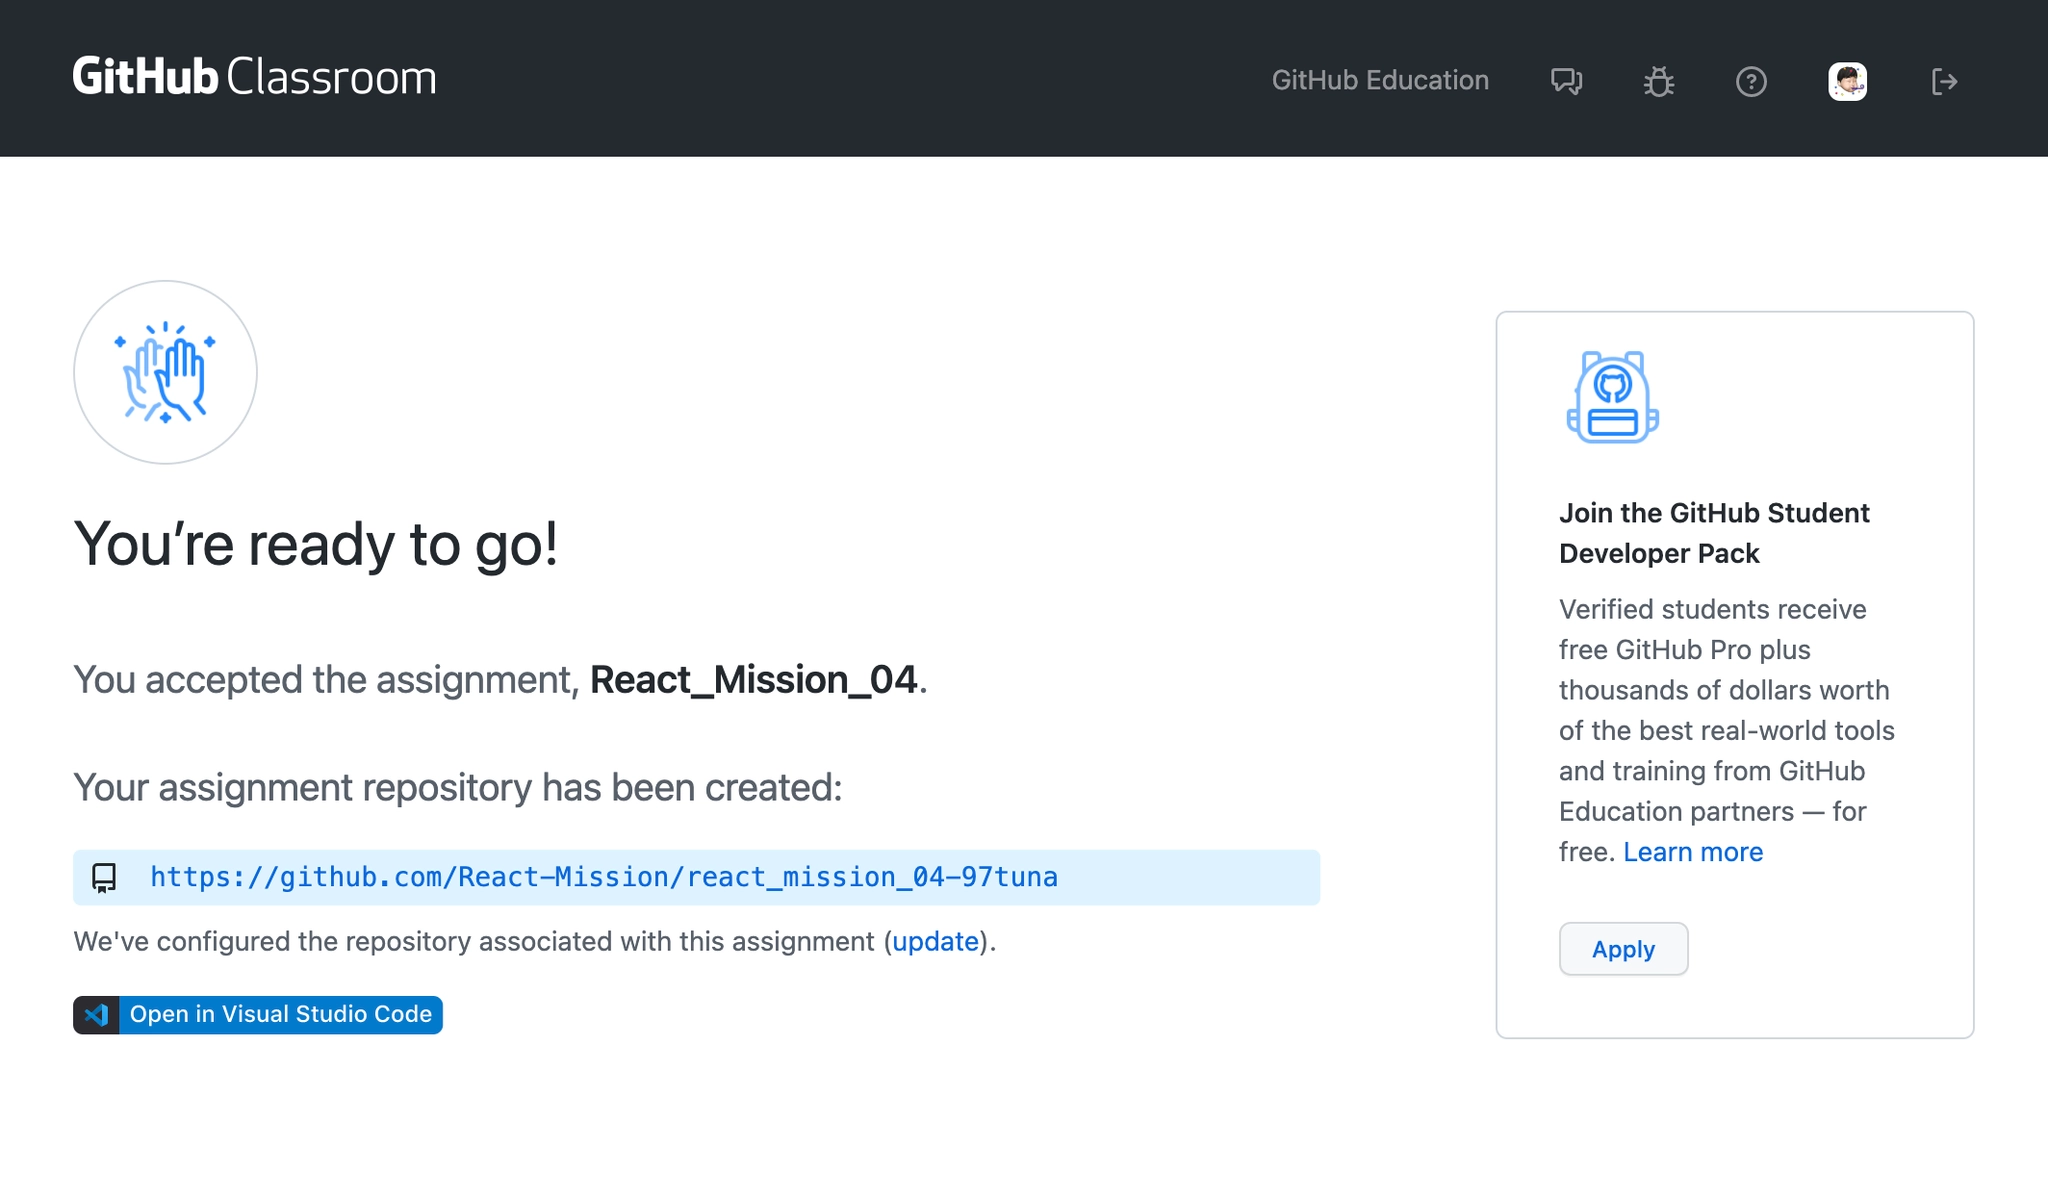Open the GitHub Education link
This screenshot has height=1195, width=2048.
[1379, 80]
